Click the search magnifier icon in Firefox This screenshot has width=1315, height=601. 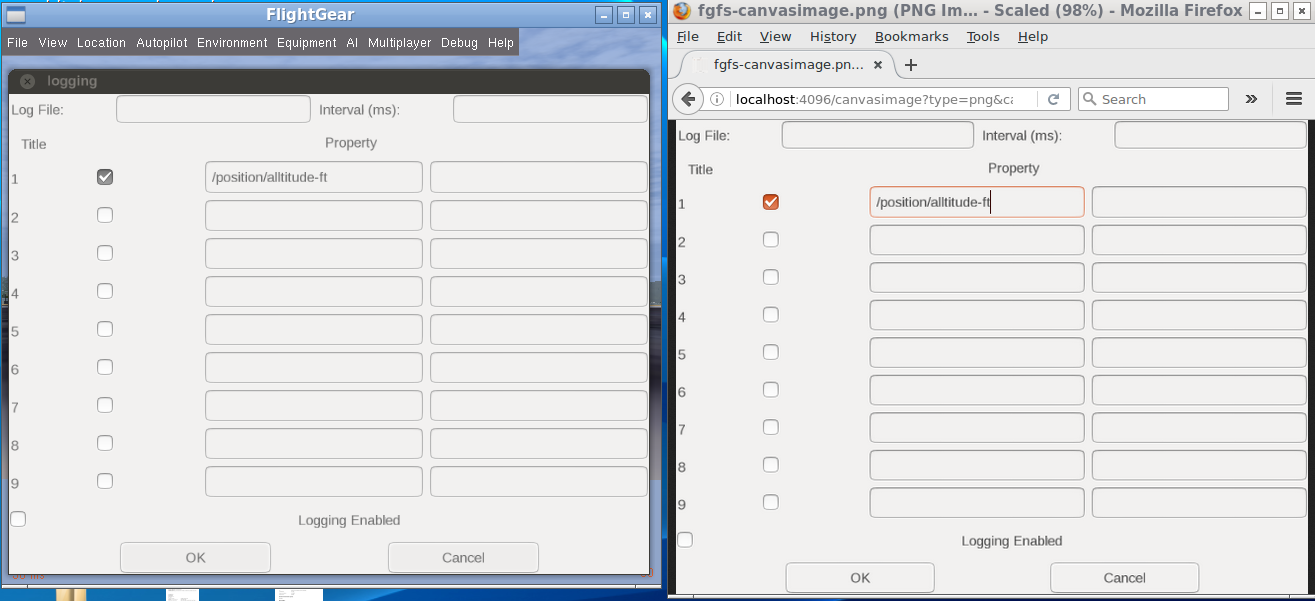tap(1090, 99)
